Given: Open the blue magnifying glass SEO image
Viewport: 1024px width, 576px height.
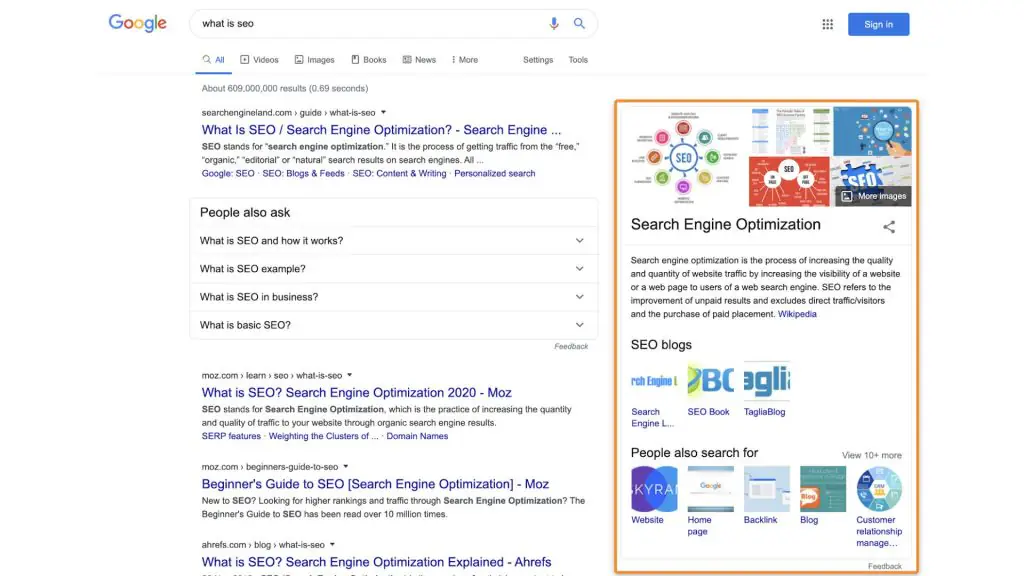Looking at the screenshot, I should tap(872, 132).
